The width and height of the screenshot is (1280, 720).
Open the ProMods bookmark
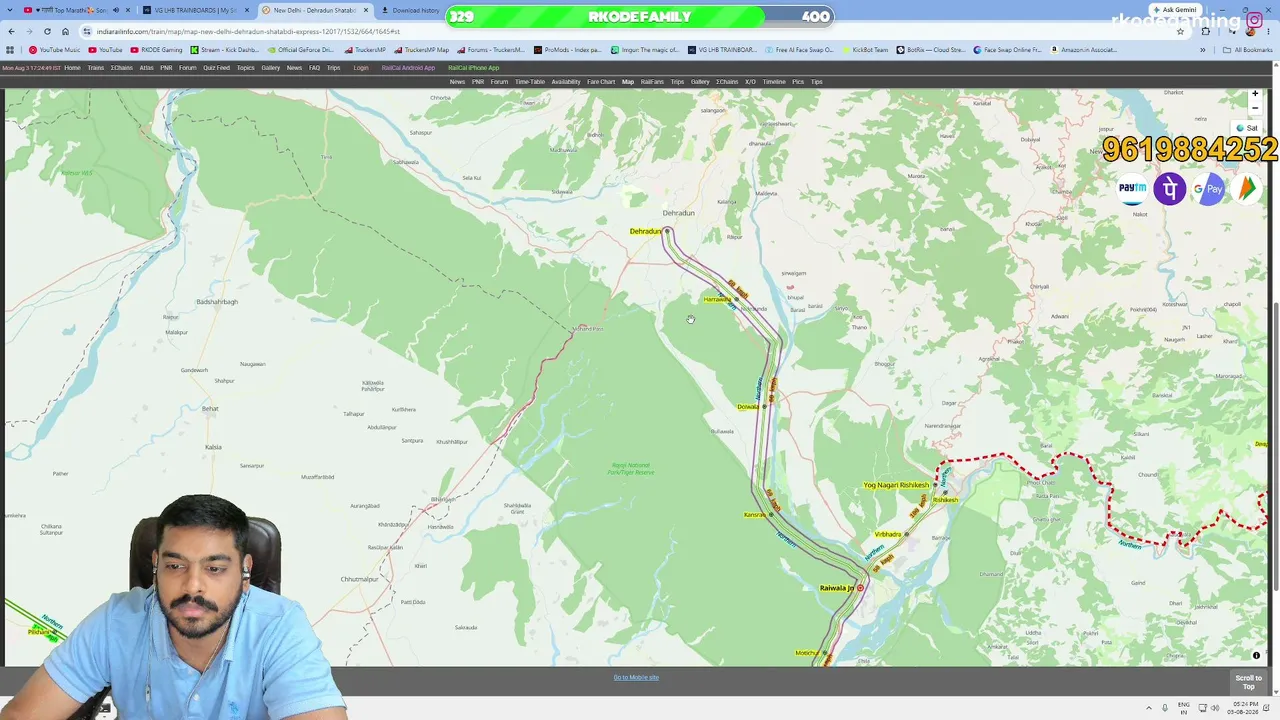(x=568, y=50)
